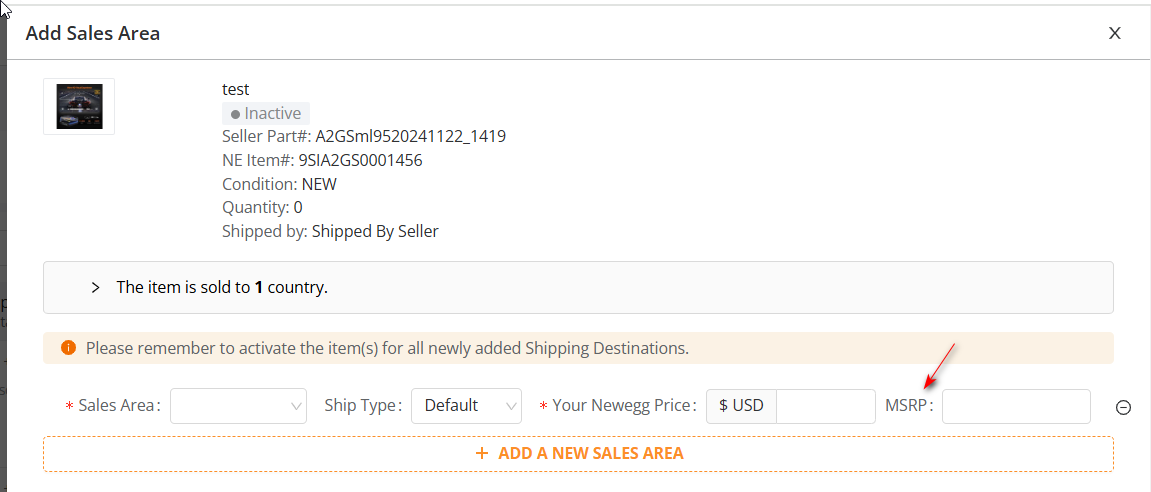Click the $ USD currency label
The image size is (1151, 492).
tap(741, 406)
